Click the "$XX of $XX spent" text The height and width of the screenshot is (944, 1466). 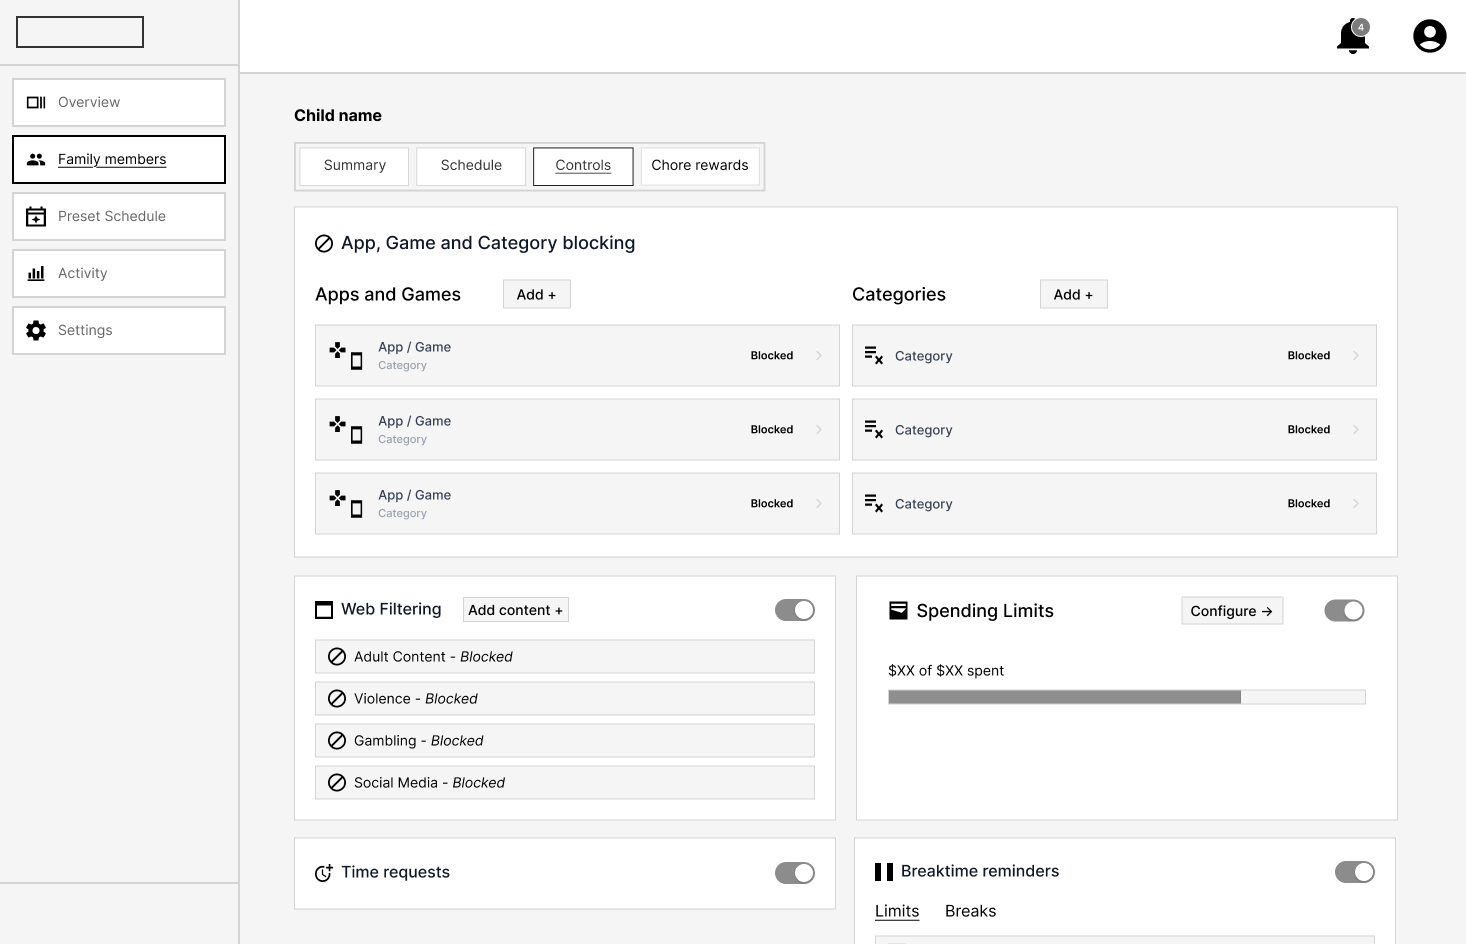[x=946, y=671]
